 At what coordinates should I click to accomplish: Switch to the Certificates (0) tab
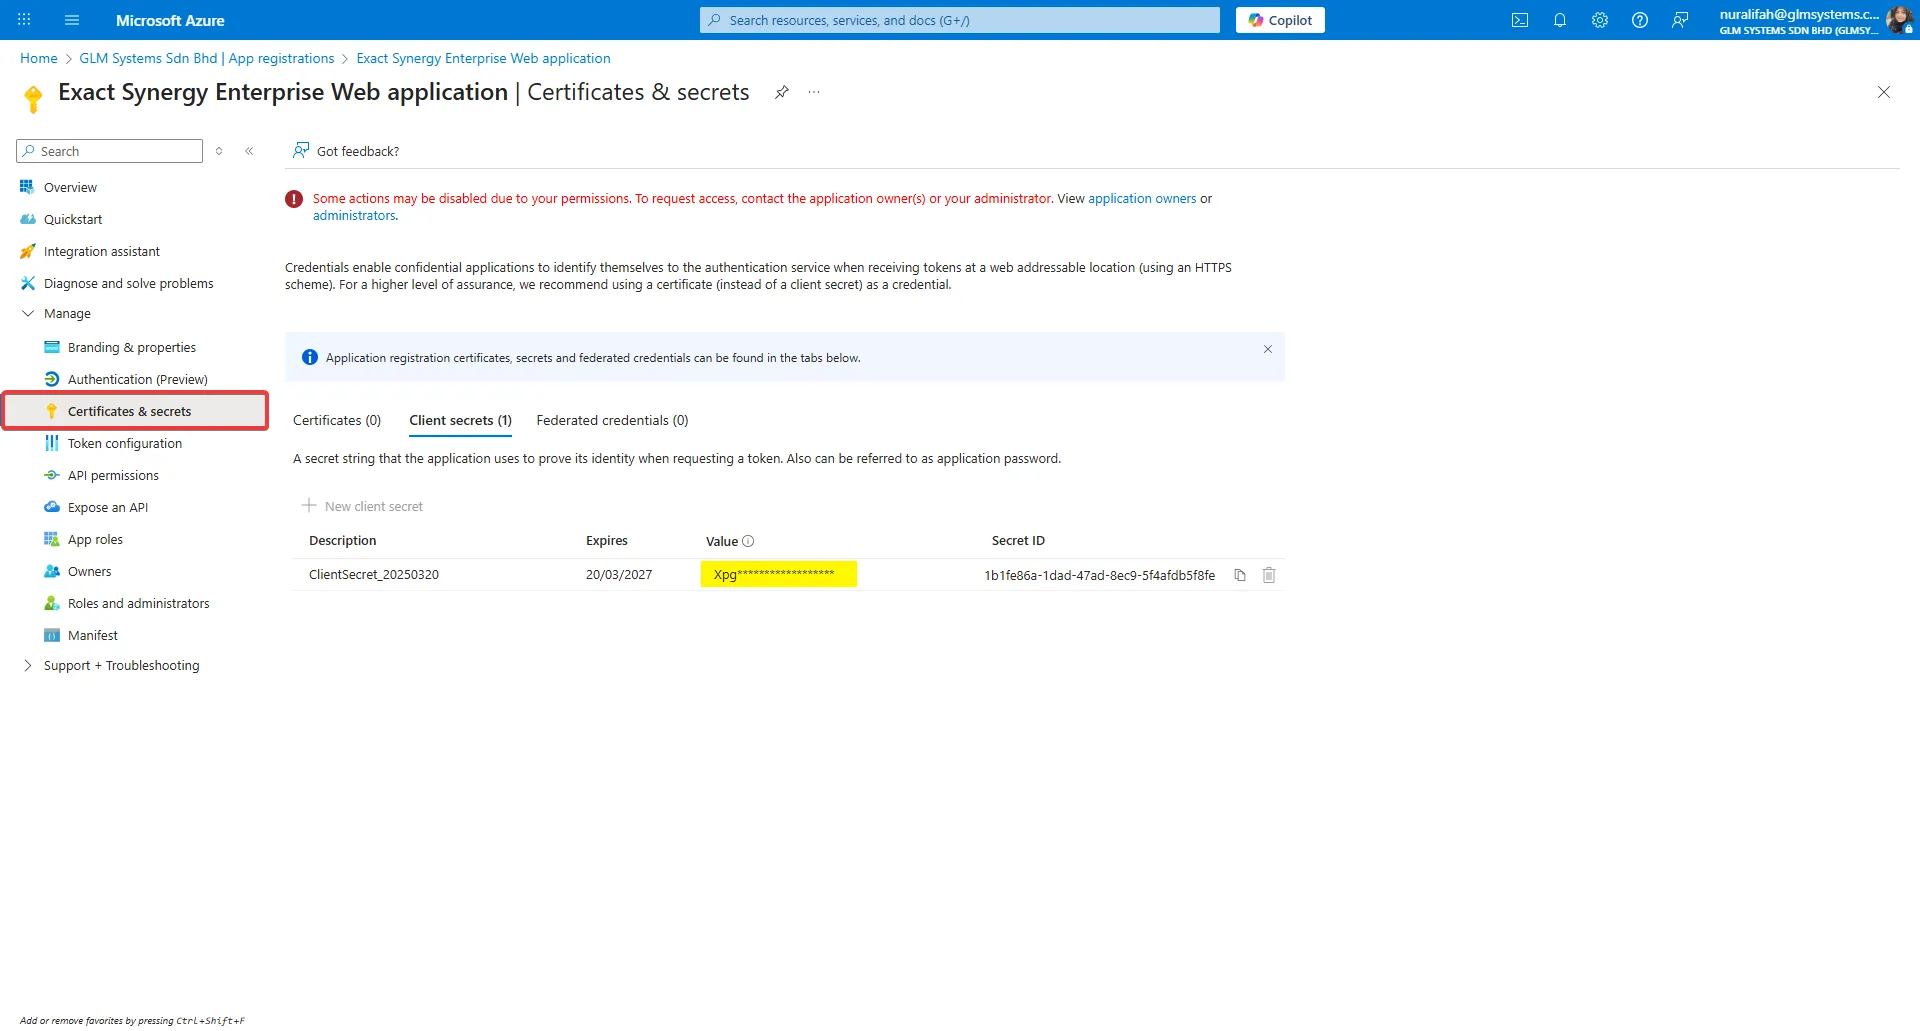[x=337, y=421]
